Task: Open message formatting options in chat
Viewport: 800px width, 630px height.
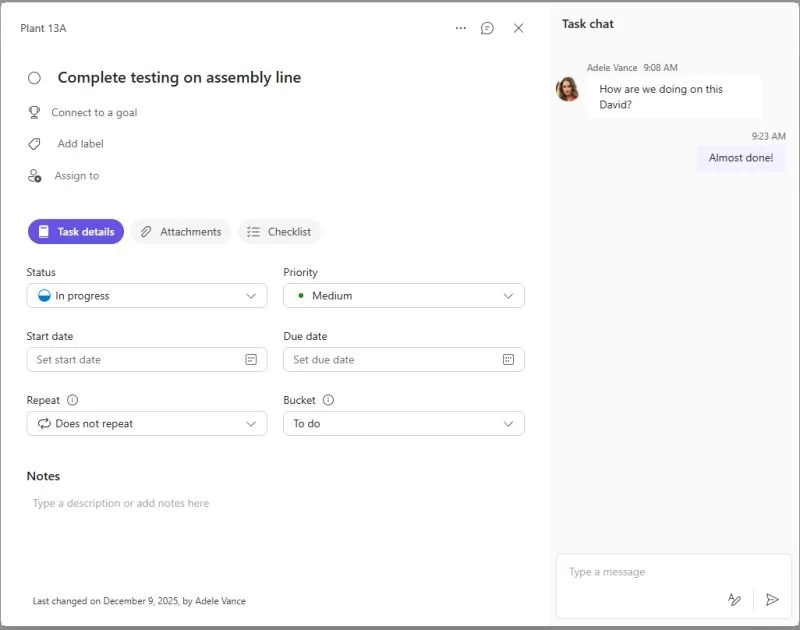Action: tap(735, 599)
